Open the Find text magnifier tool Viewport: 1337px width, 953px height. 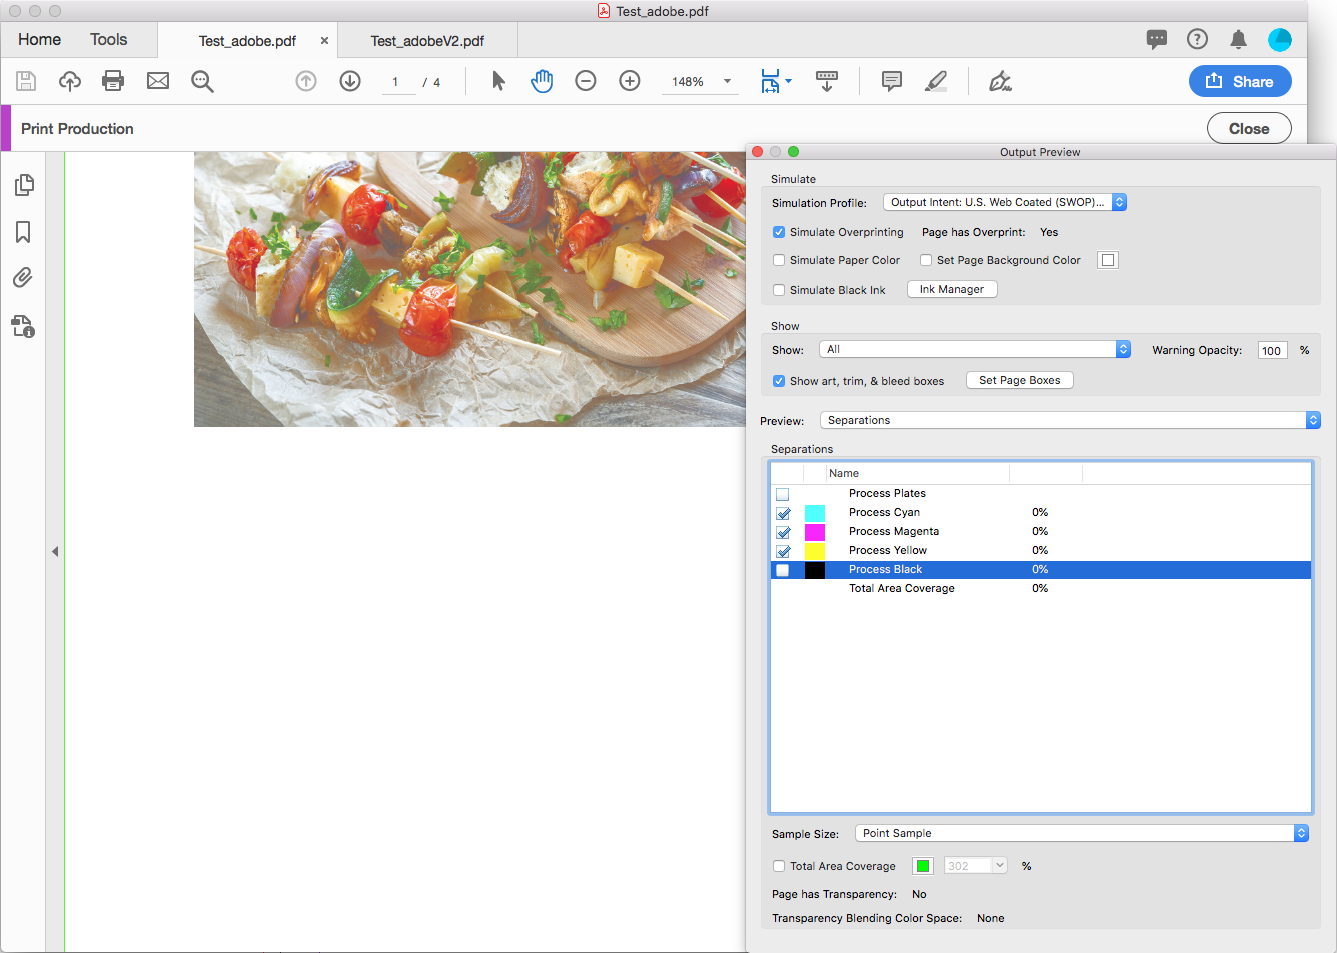[x=202, y=81]
